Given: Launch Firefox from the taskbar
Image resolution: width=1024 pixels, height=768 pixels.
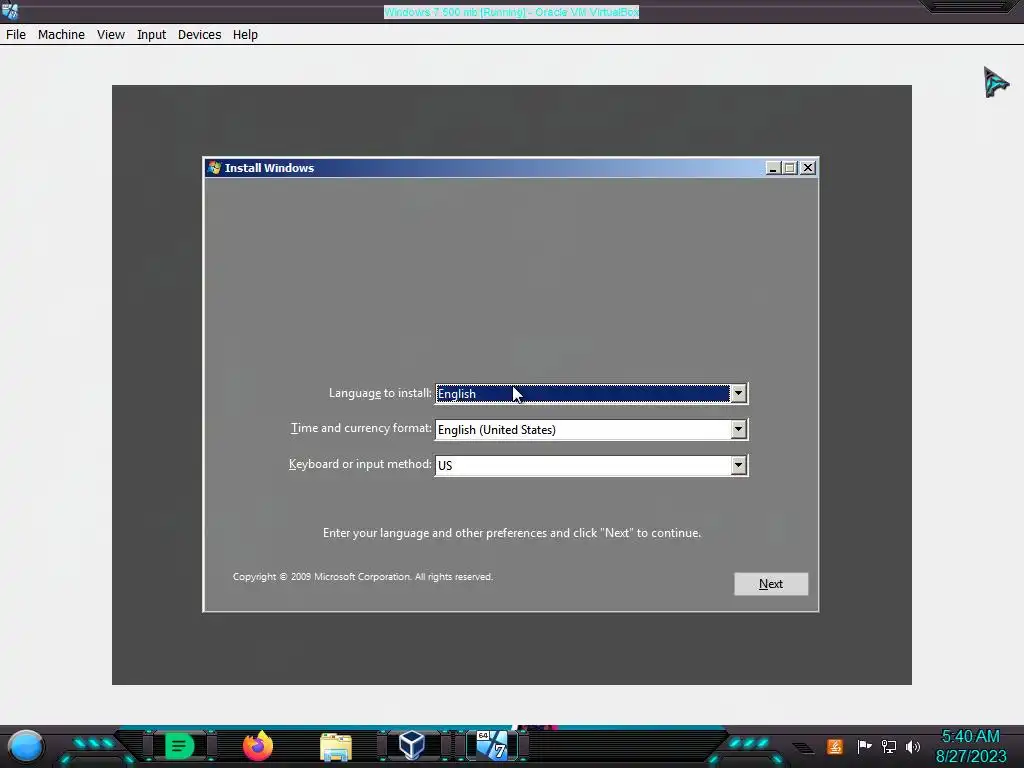Looking at the screenshot, I should tap(258, 746).
